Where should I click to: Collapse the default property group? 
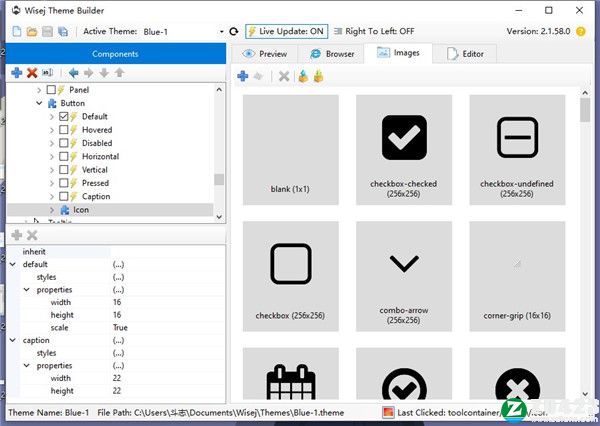click(13, 264)
